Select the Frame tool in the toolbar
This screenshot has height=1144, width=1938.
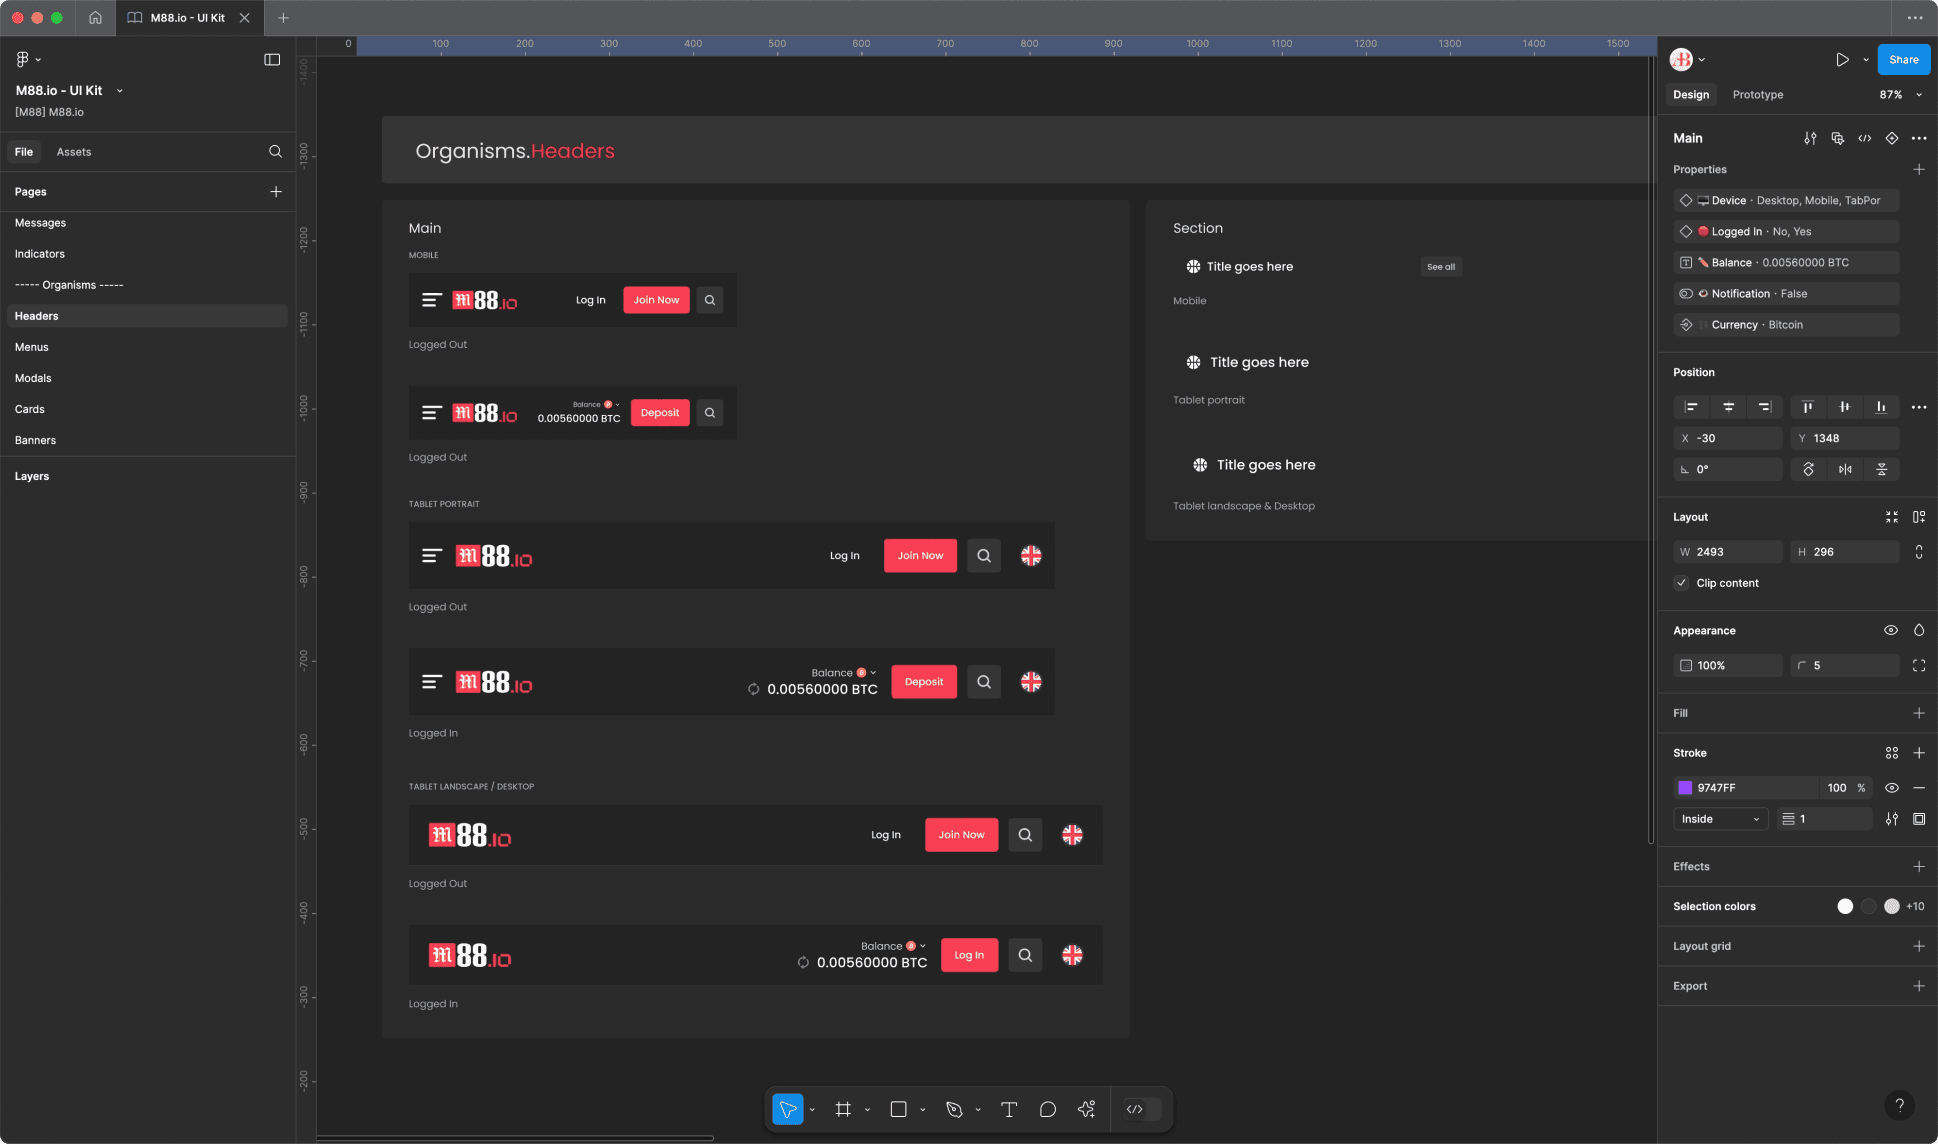click(844, 1109)
